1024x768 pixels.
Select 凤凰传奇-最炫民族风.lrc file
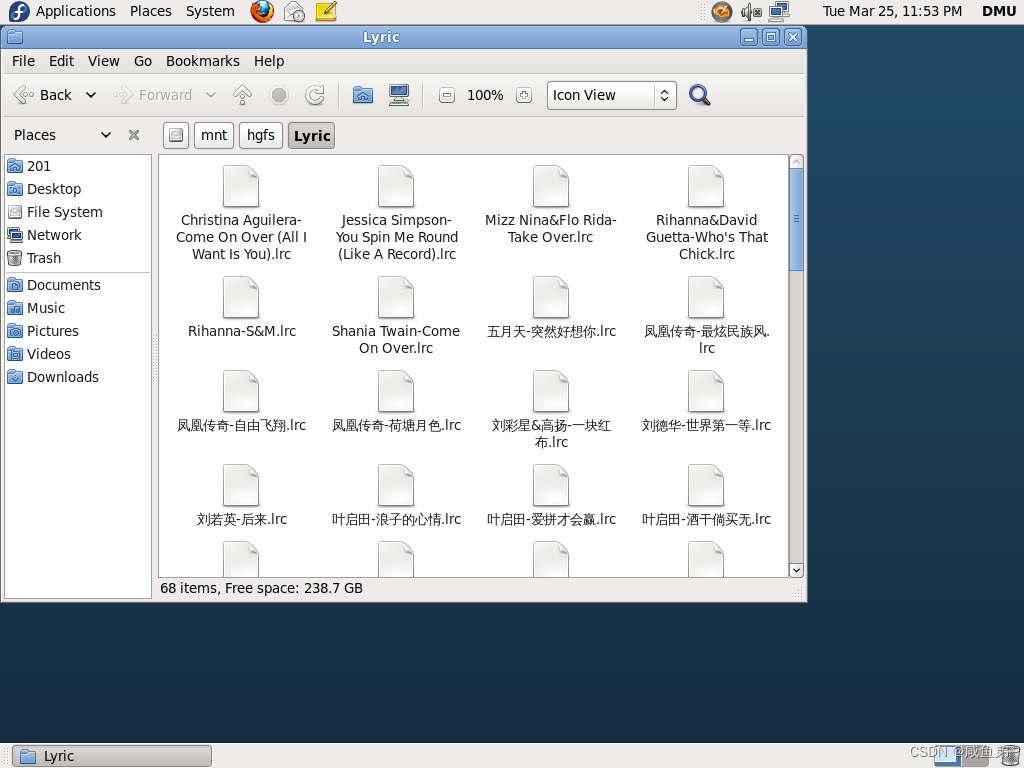(706, 298)
